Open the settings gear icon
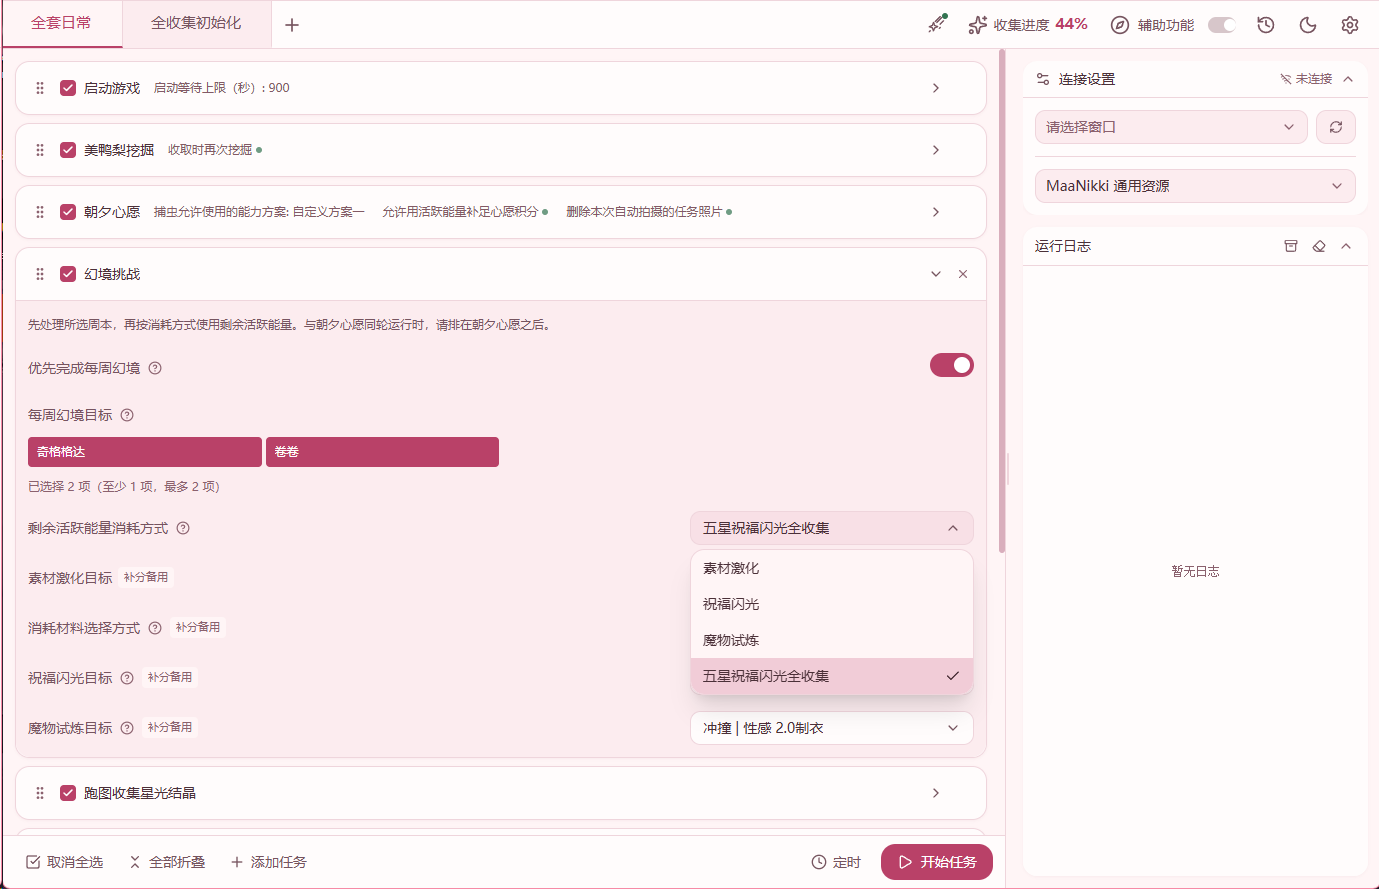Viewport: 1379px width, 889px height. pos(1350,25)
